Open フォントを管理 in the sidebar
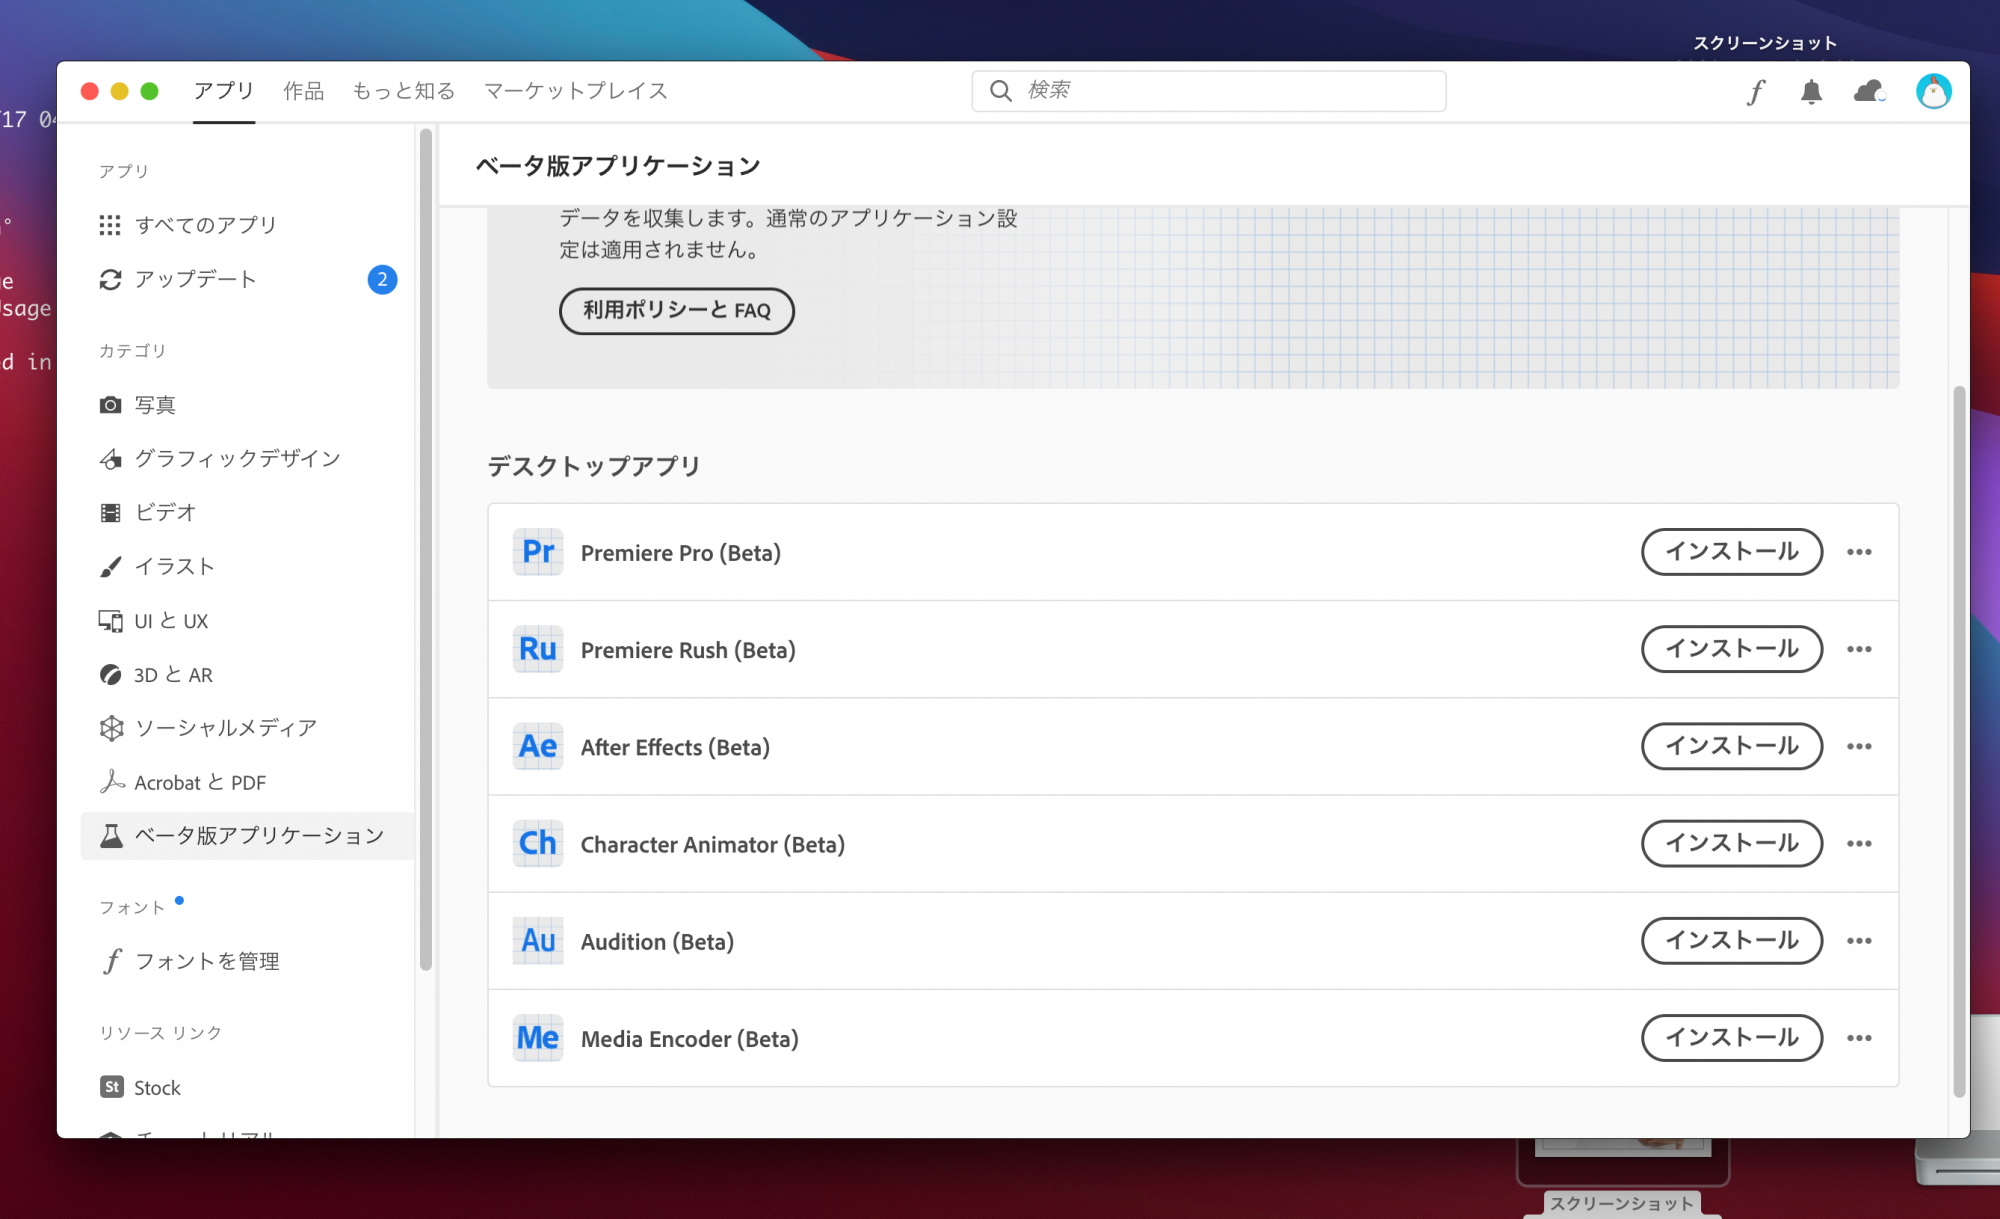Viewport: 2000px width, 1219px height. [x=207, y=961]
